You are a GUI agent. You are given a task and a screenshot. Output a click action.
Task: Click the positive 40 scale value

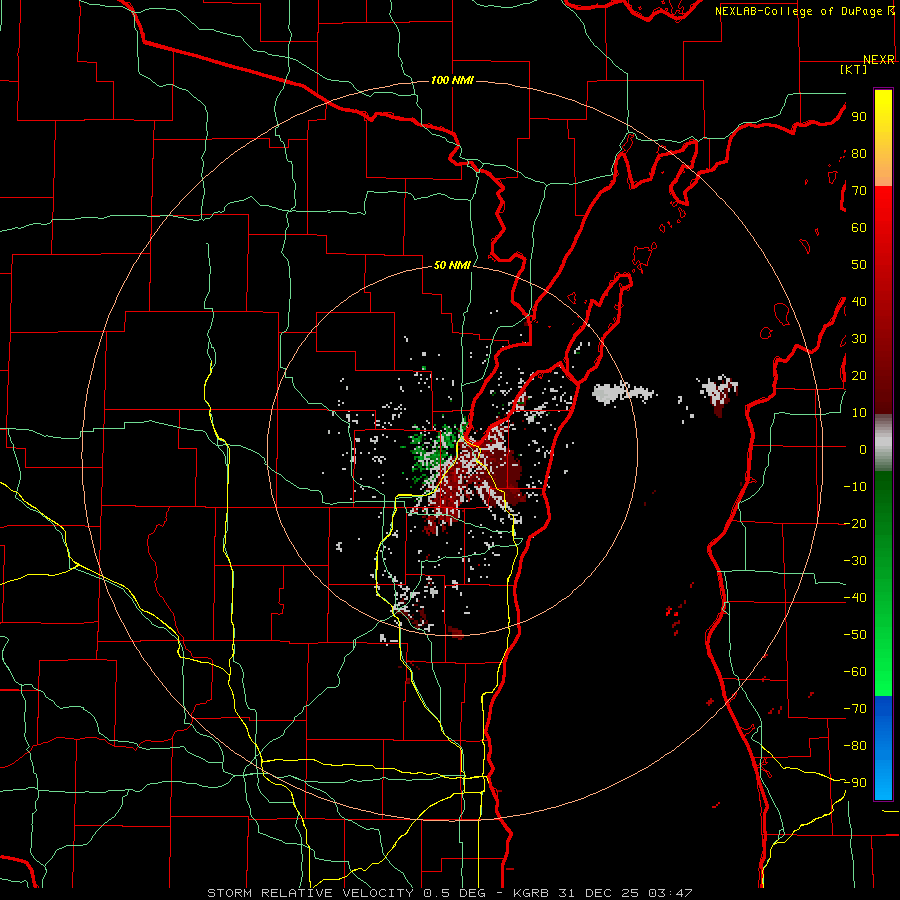[859, 301]
